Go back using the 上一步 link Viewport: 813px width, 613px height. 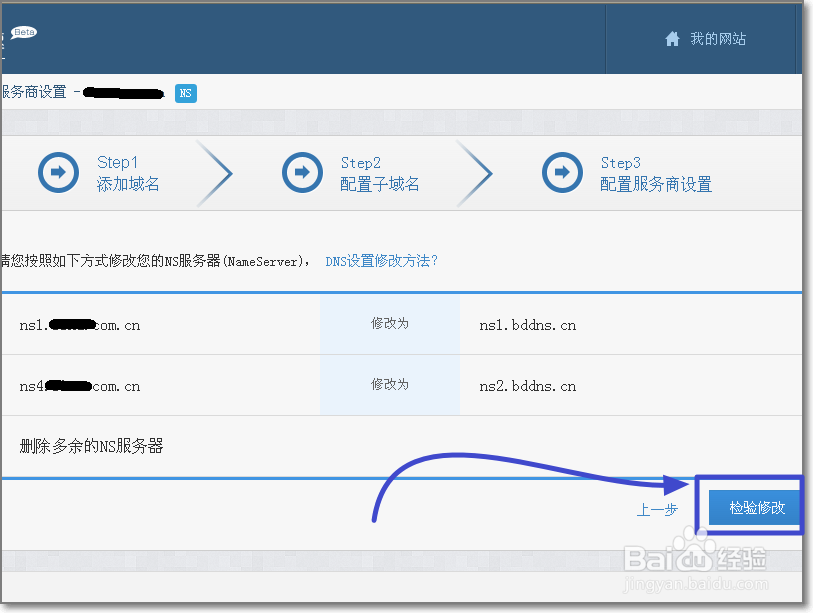coord(657,509)
